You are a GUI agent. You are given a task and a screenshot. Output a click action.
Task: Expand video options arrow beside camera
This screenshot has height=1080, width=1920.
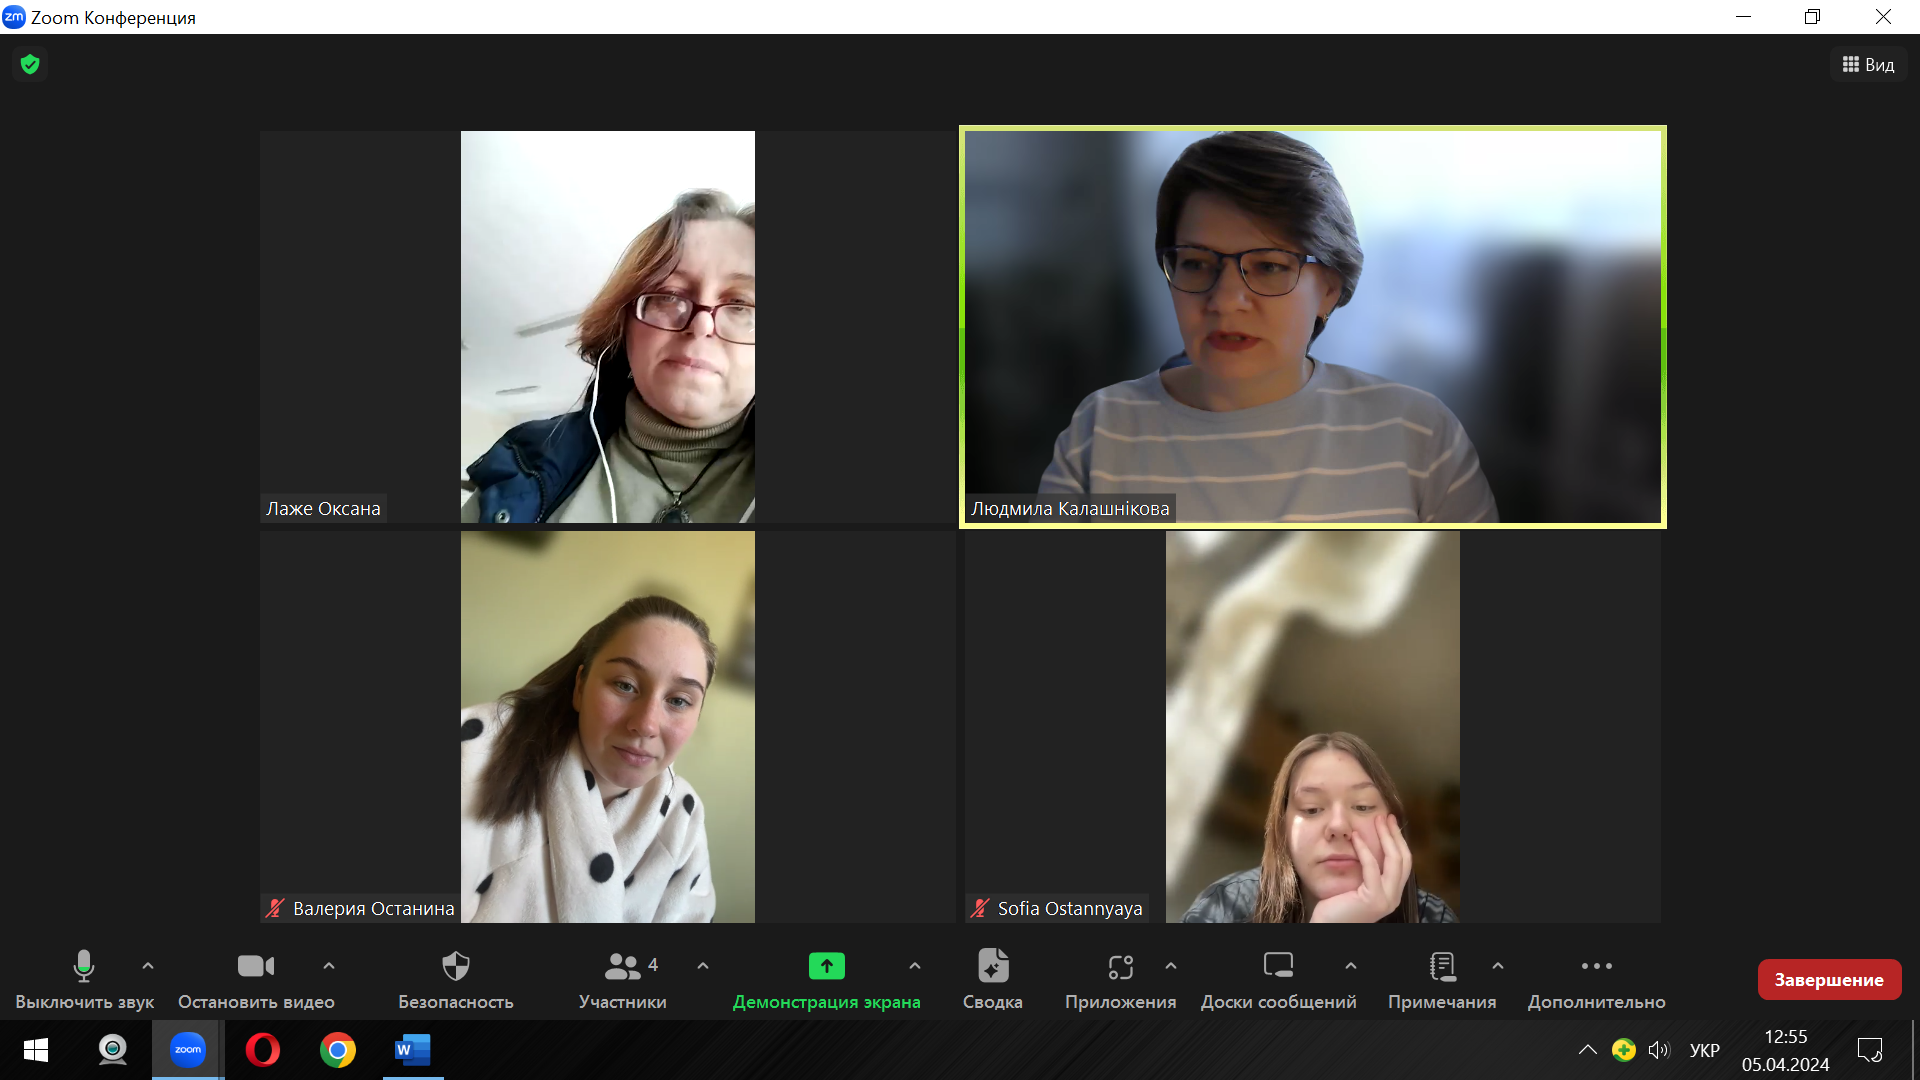coord(329,966)
